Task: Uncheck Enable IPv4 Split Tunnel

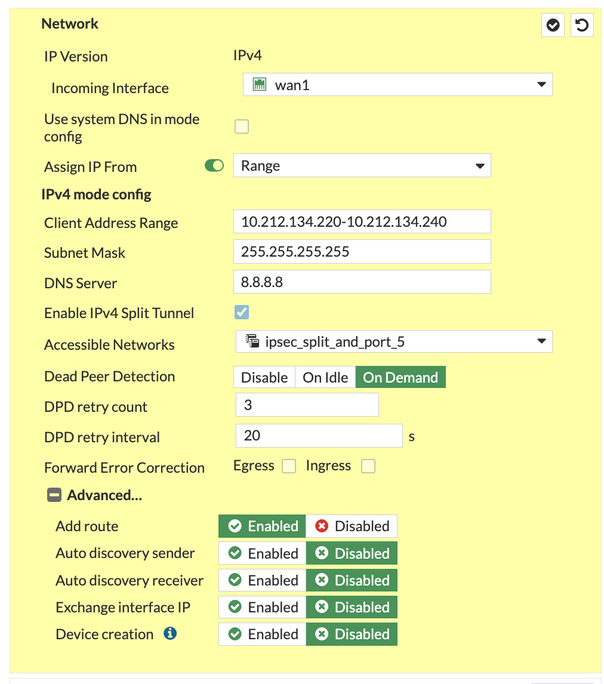Action: click(x=242, y=312)
